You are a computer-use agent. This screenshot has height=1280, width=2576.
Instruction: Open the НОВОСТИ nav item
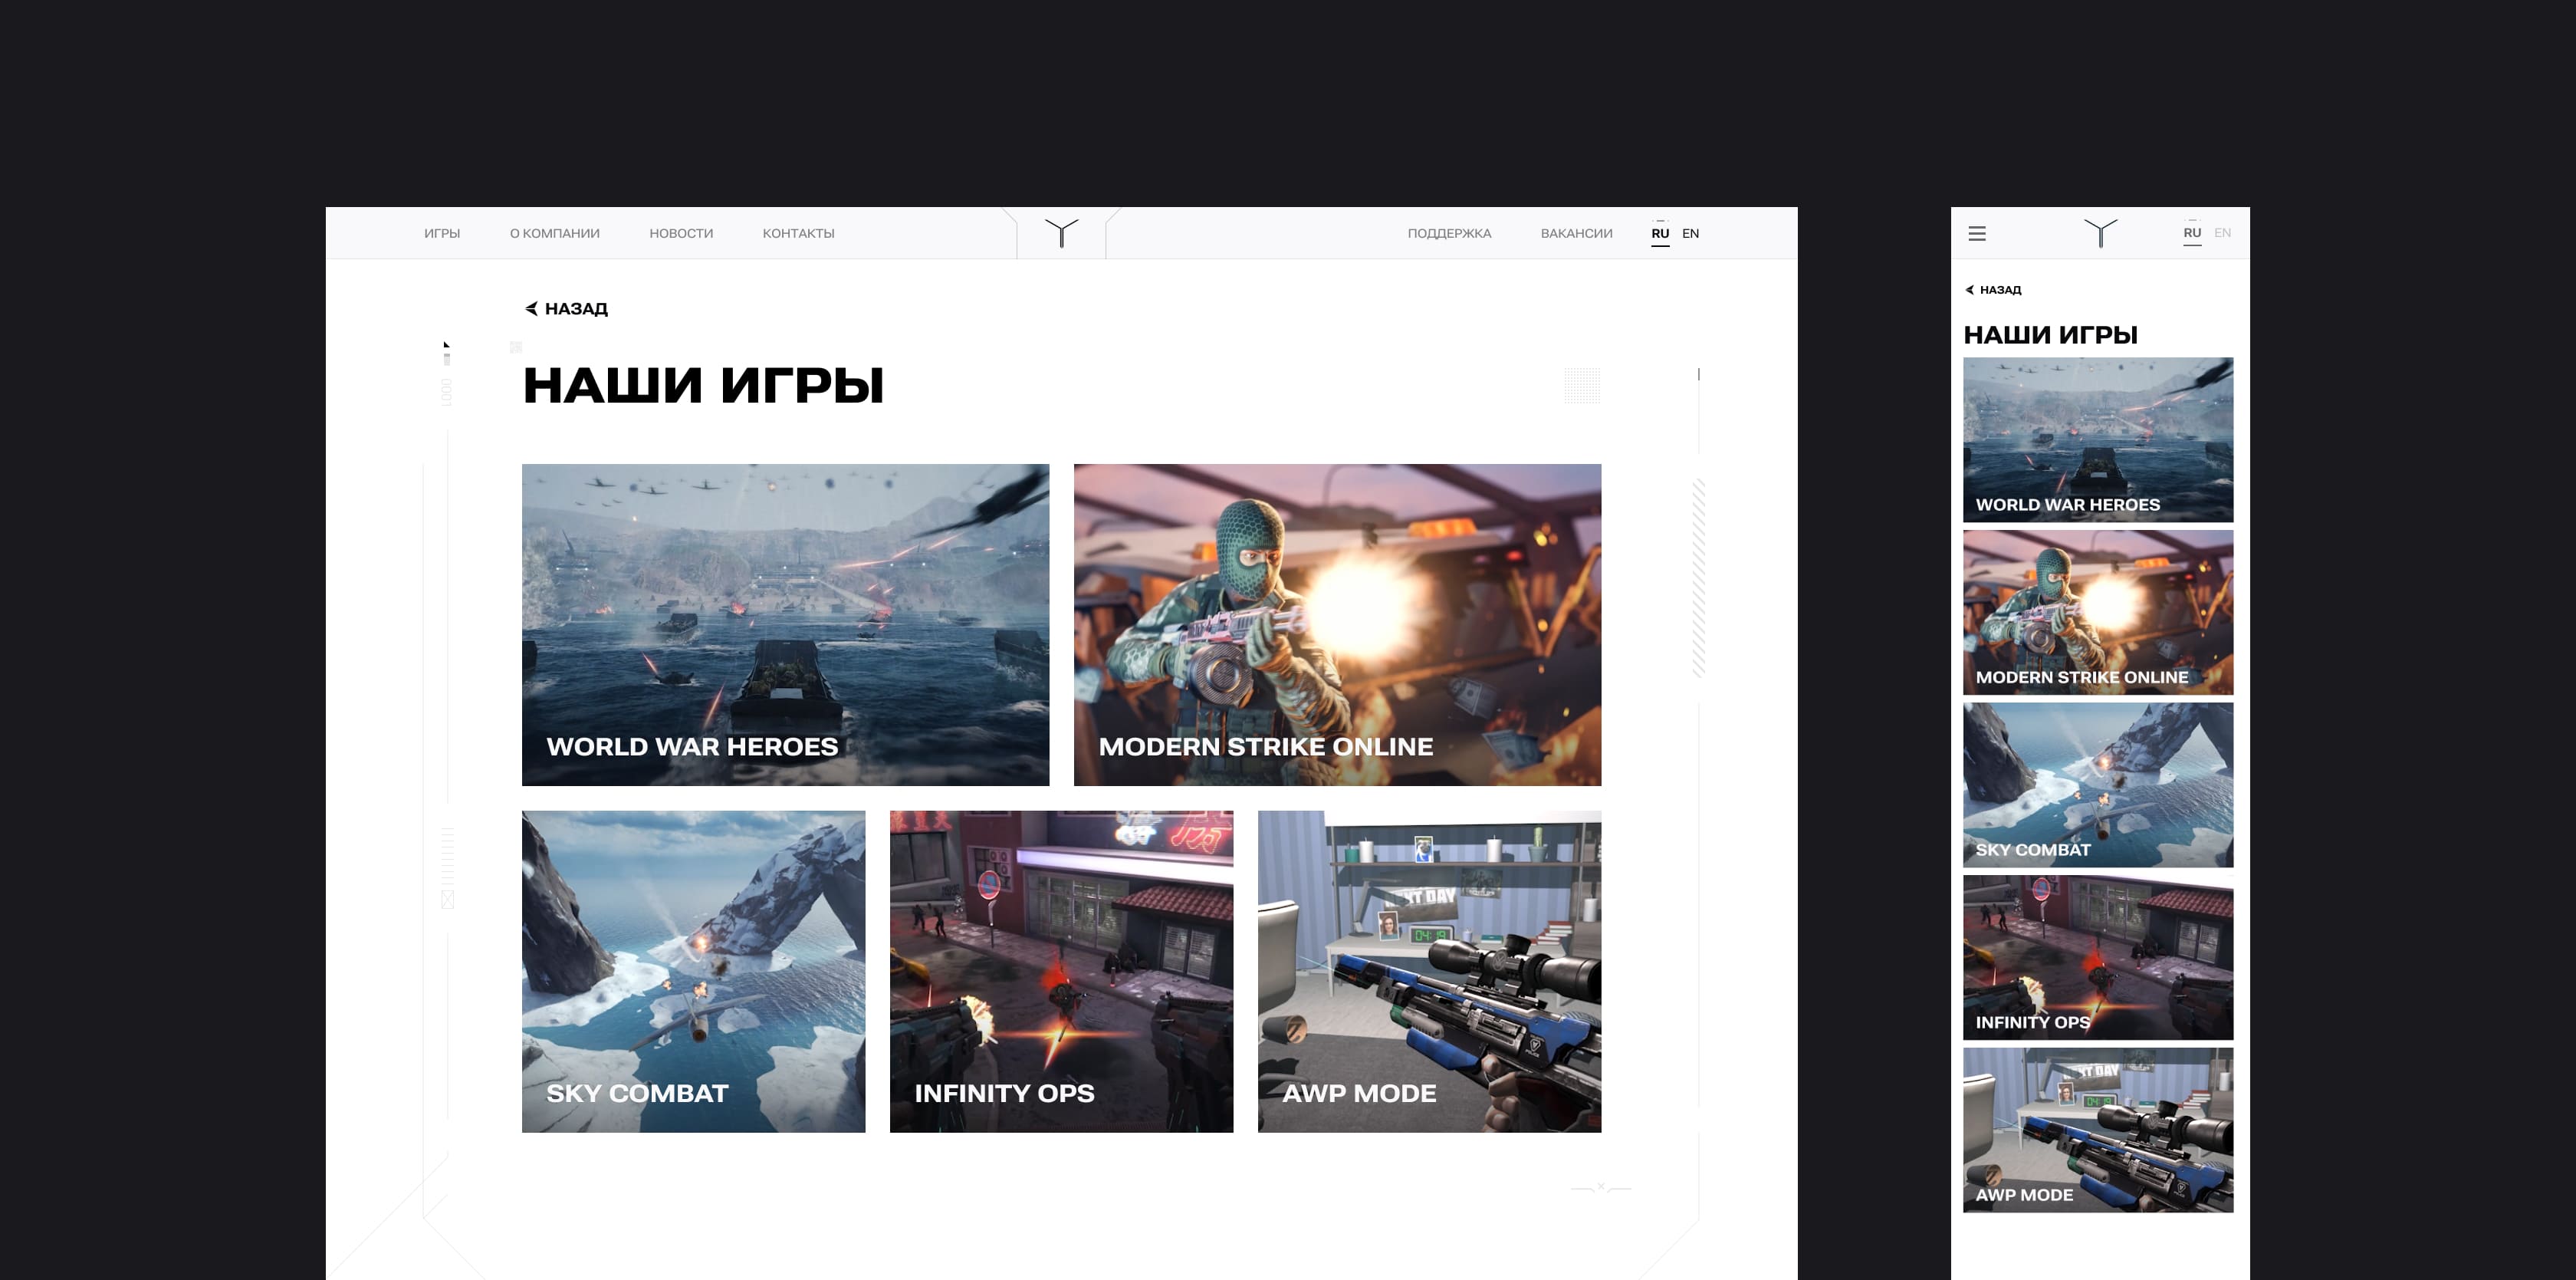tap(681, 233)
